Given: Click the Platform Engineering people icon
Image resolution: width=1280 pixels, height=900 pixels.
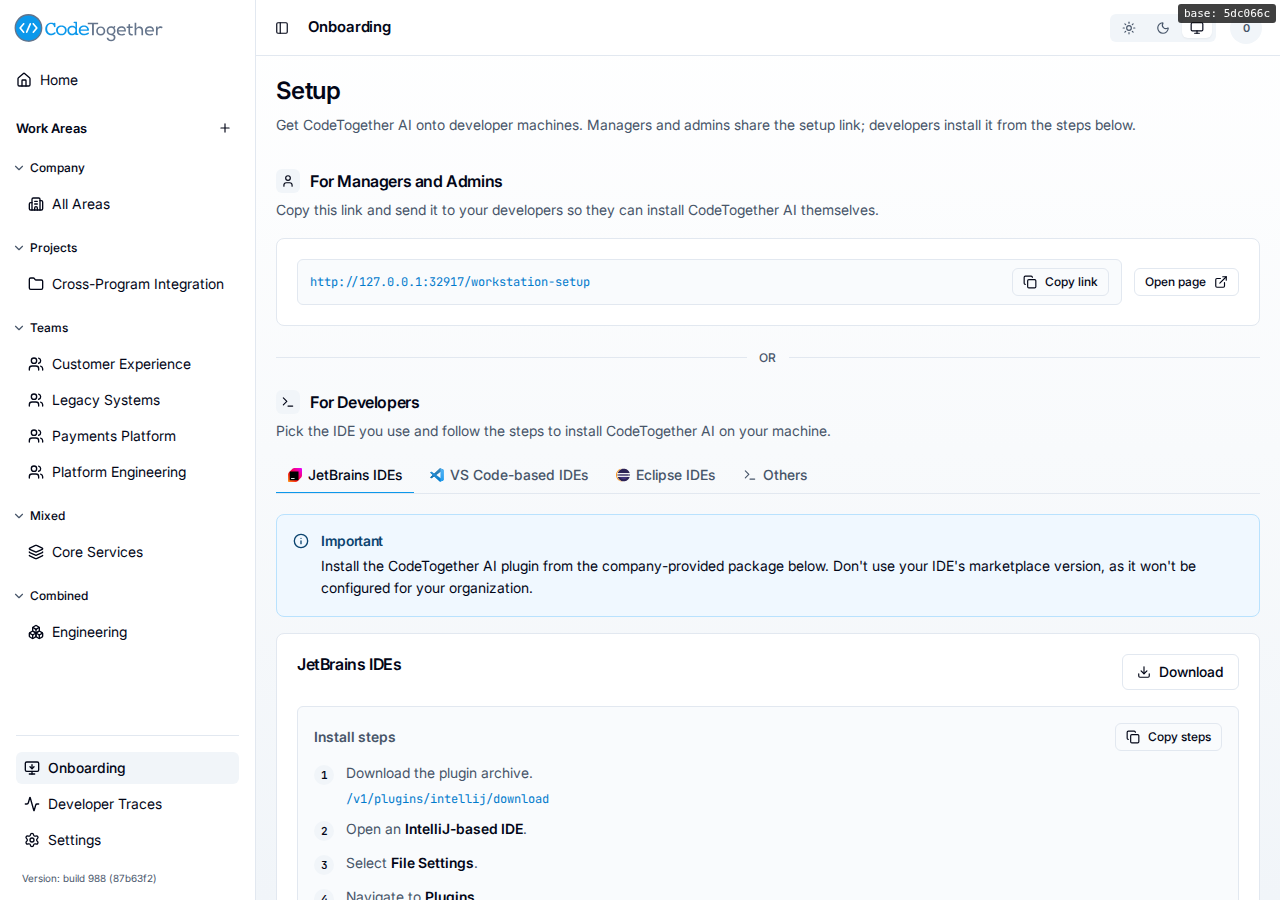Looking at the screenshot, I should click(x=36, y=472).
